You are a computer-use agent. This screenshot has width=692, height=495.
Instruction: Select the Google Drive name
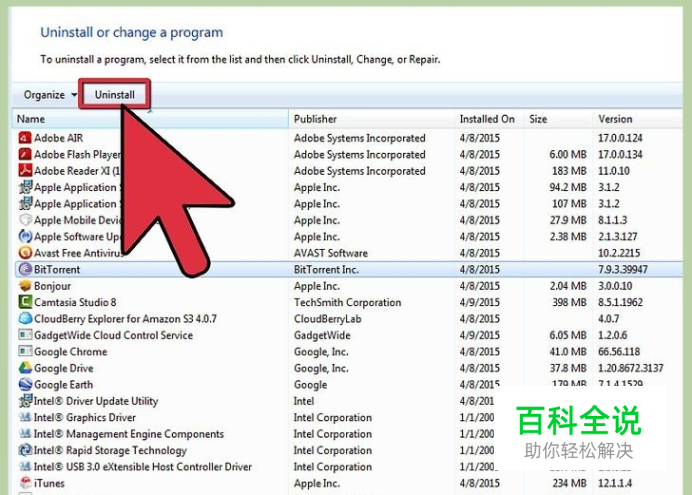pos(64,368)
